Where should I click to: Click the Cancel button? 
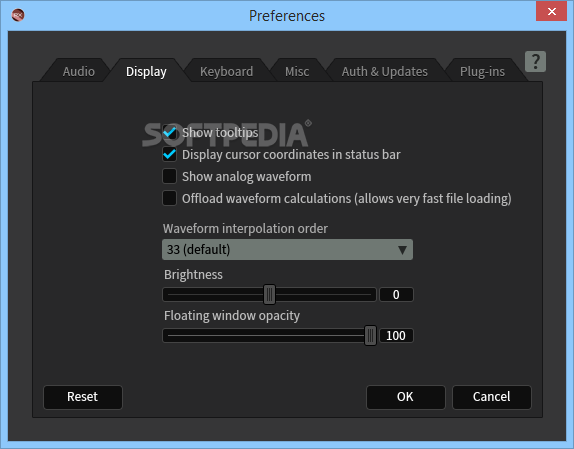492,397
